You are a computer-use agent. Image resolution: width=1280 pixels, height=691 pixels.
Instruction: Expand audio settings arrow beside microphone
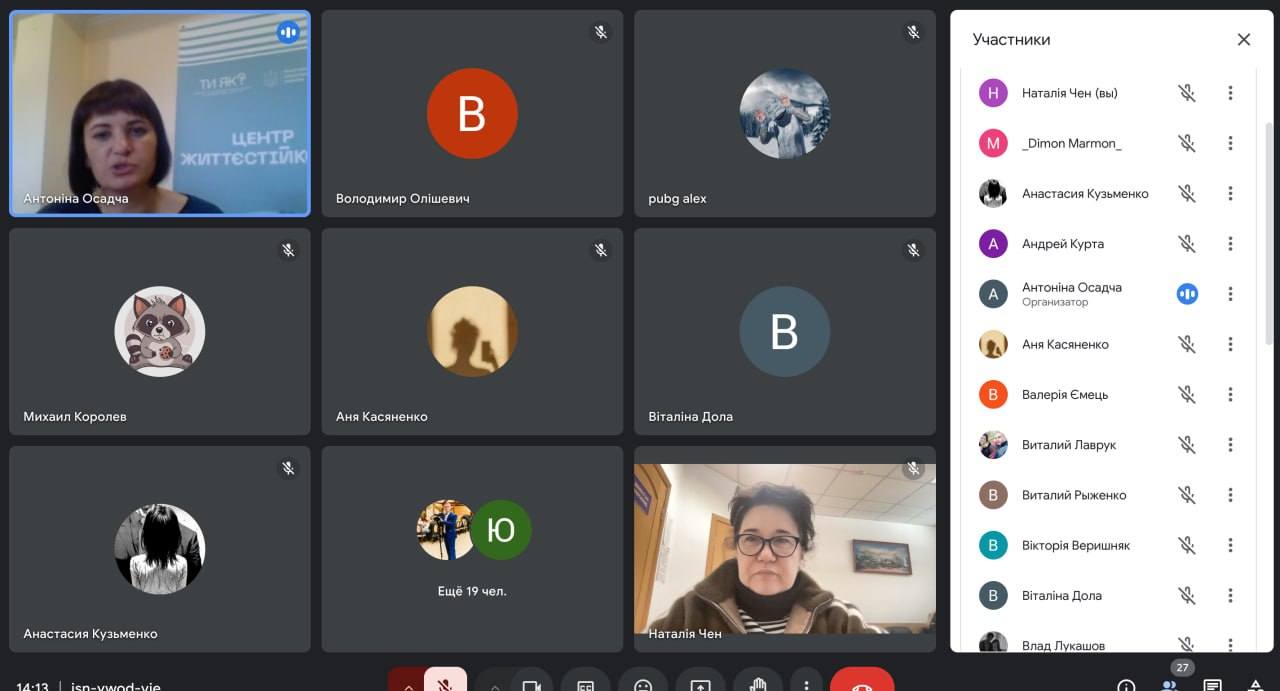[407, 685]
